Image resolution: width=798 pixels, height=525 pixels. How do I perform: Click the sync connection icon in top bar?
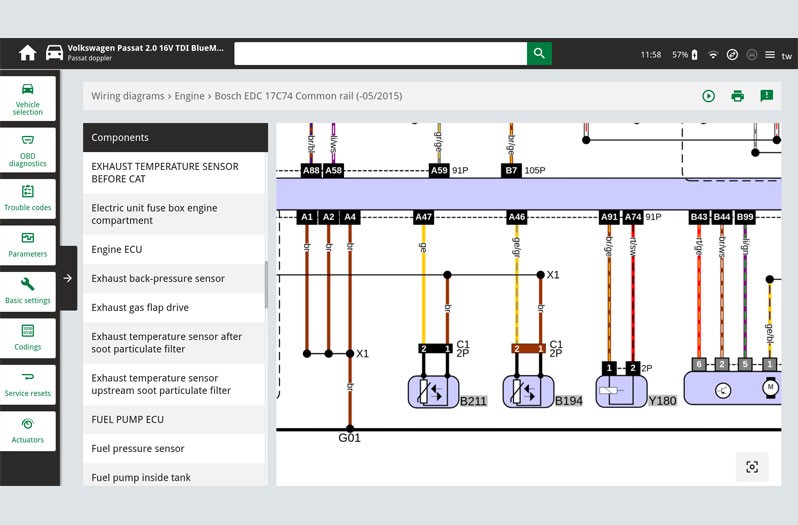[x=732, y=55]
